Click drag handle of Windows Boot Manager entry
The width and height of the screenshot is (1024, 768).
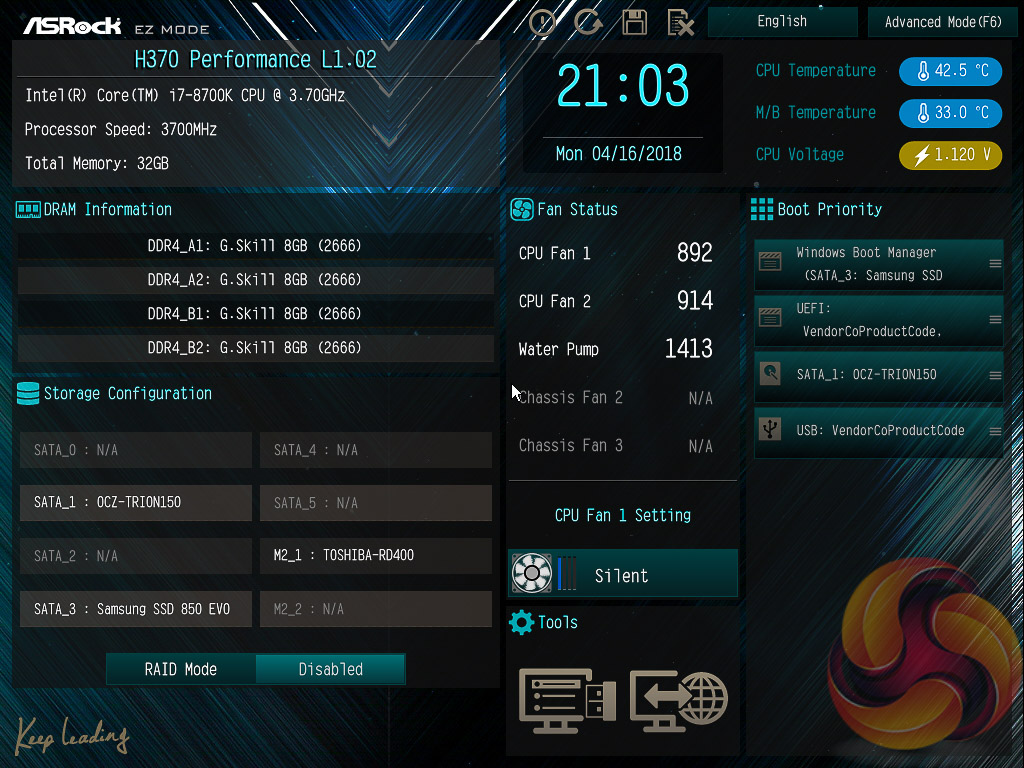tap(995, 264)
